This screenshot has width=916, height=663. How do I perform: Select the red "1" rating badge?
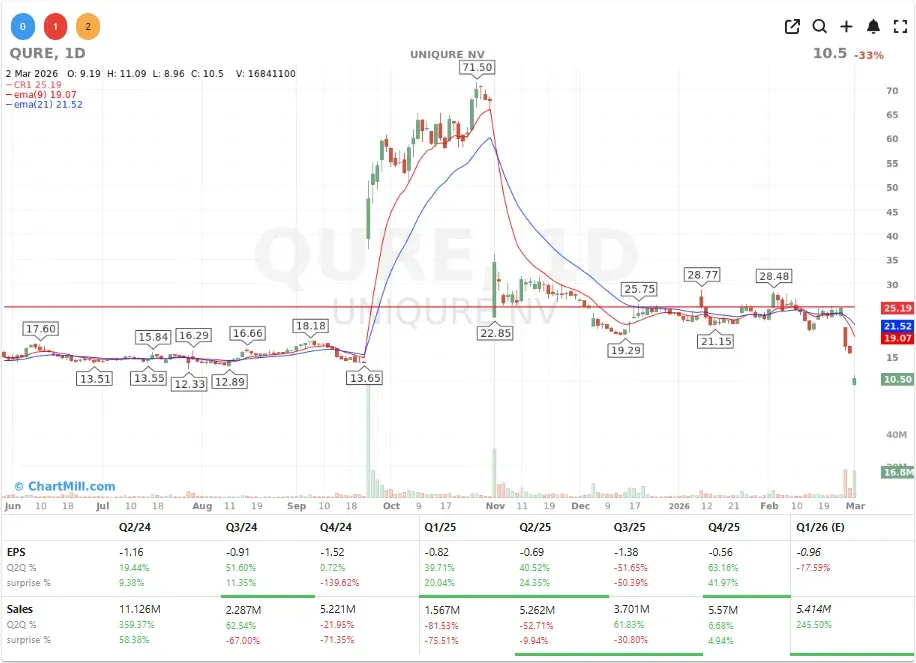[55, 26]
